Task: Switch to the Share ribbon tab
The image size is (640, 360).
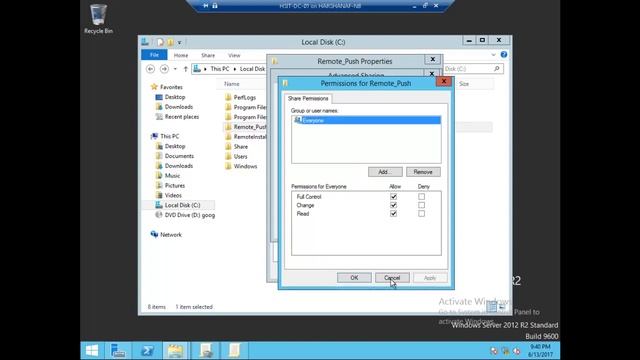Action: tap(208, 55)
